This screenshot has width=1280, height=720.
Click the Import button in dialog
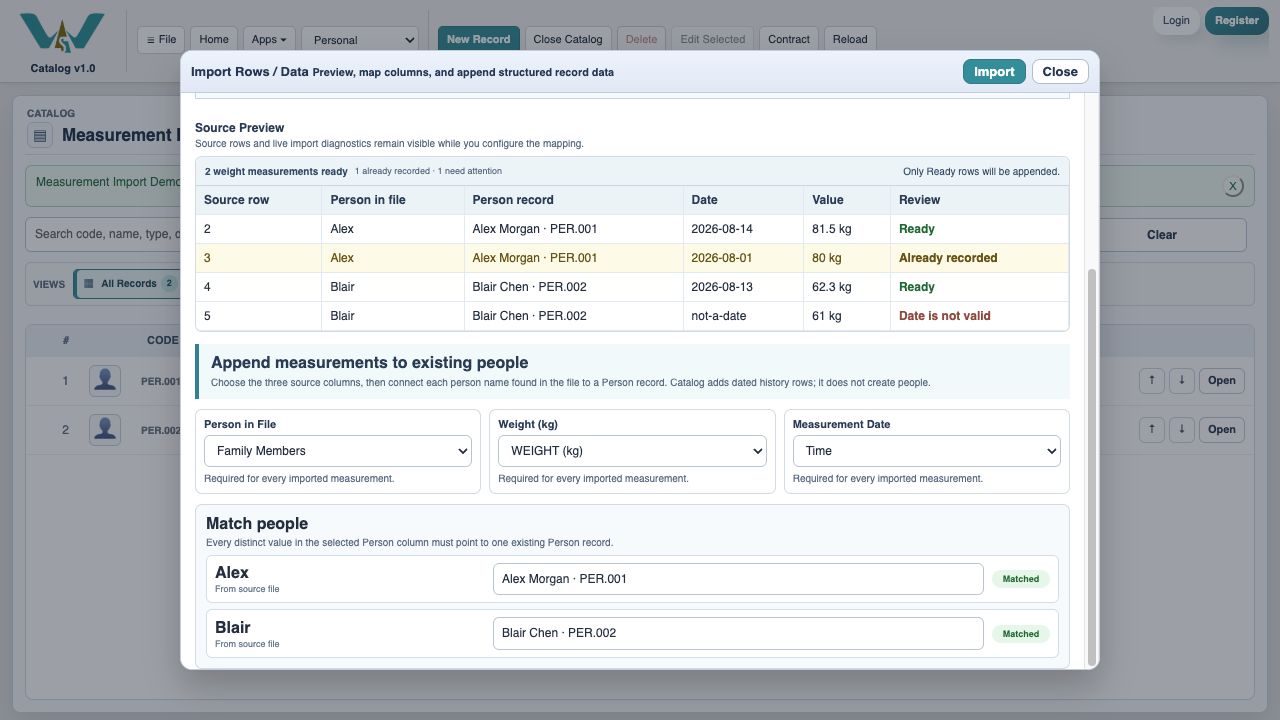tap(994, 72)
